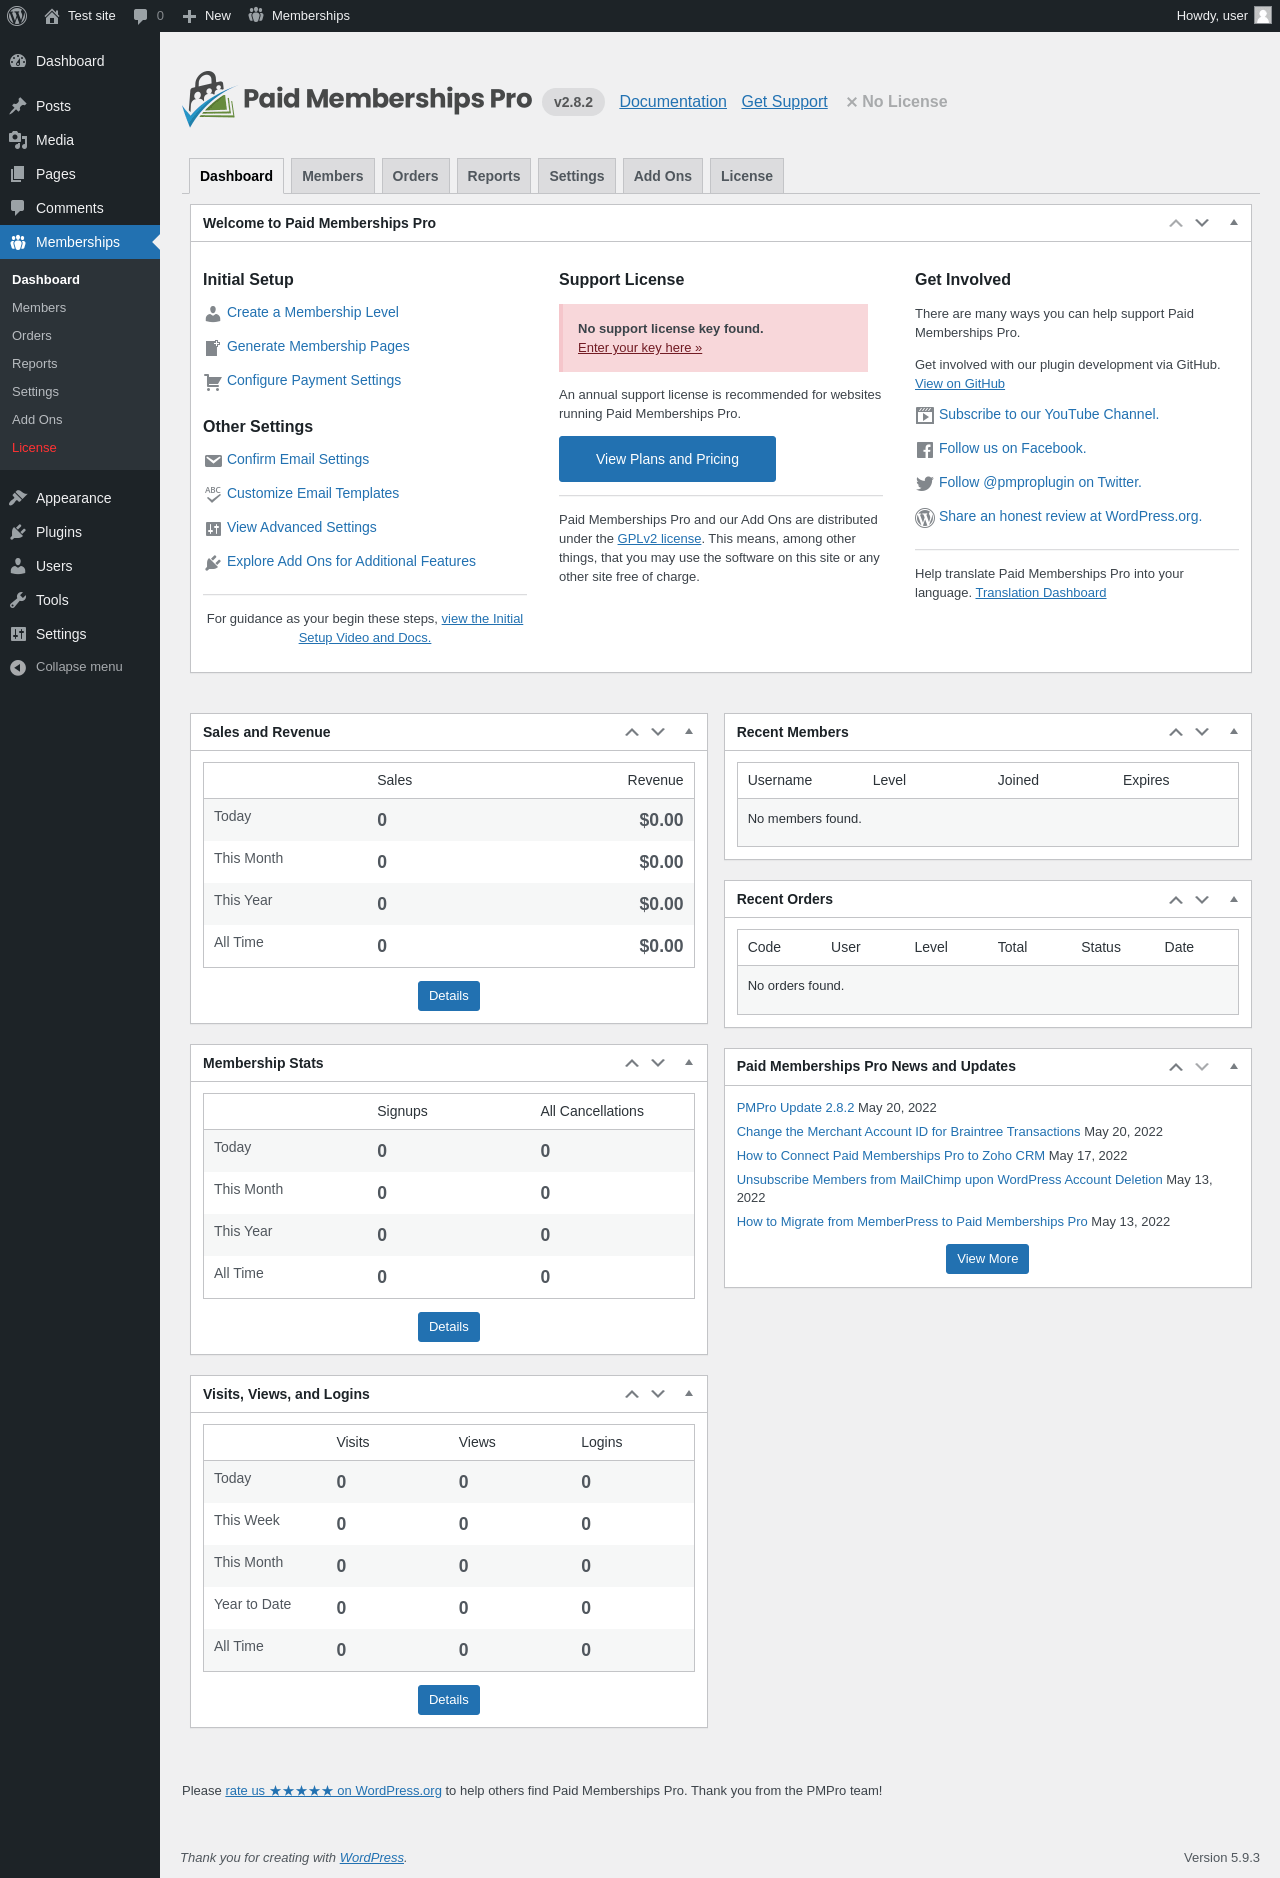Click the YouTube channel video icon
Screen dimensions: 1280x1878
(925, 415)
